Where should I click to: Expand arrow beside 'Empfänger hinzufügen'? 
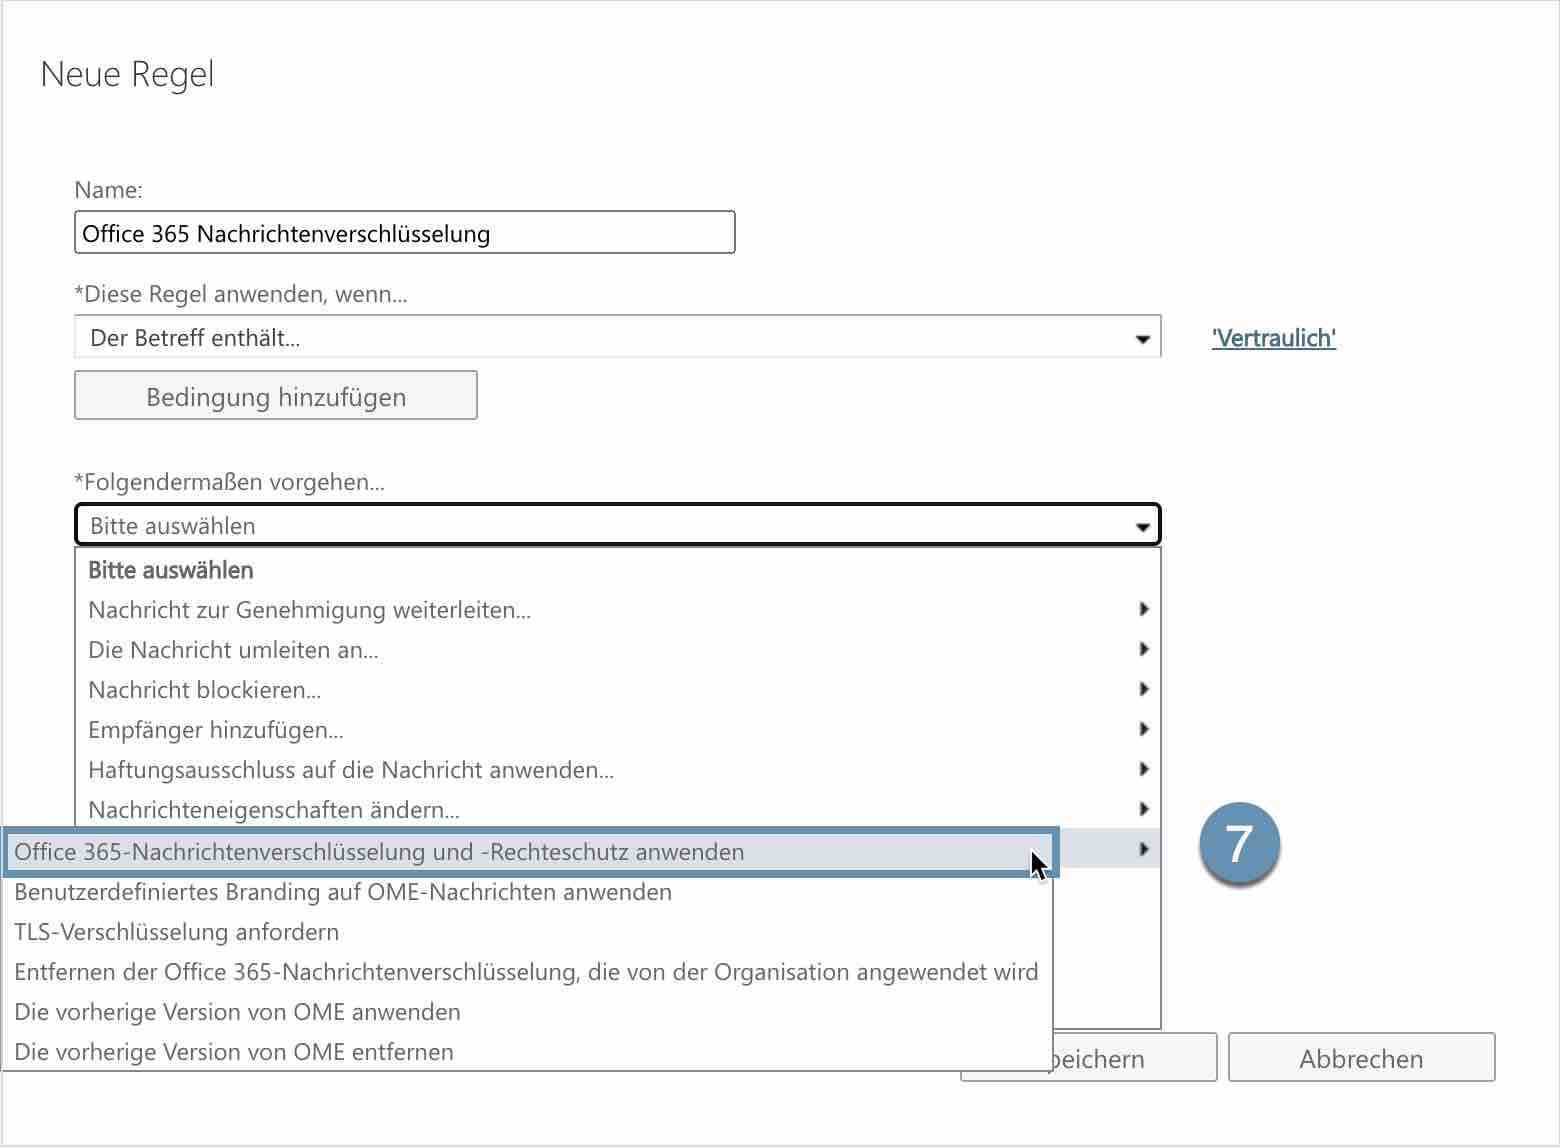(1144, 729)
